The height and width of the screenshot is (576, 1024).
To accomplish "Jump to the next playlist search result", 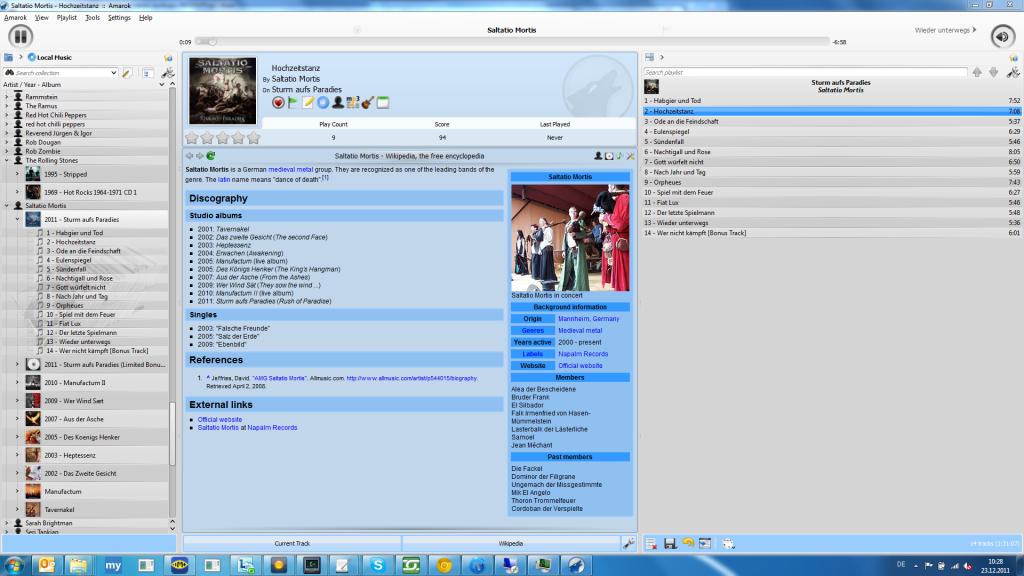I will coord(993,72).
